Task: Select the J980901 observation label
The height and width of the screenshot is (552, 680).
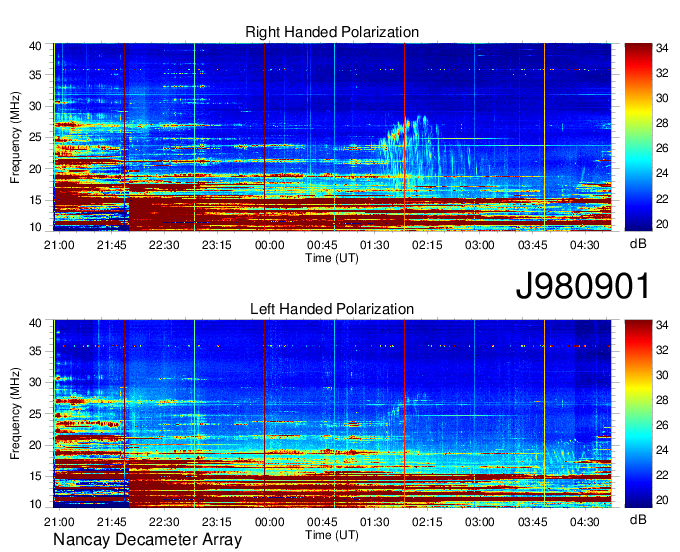Action: 583,286
